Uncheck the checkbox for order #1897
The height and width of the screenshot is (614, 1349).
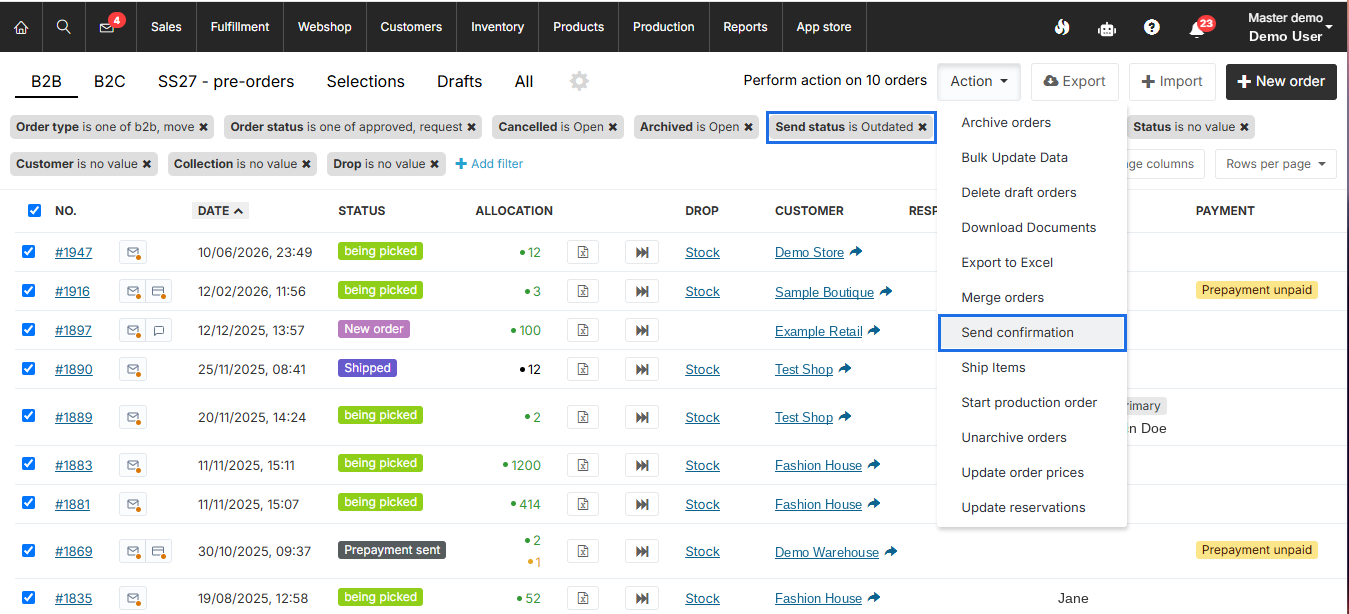tap(29, 329)
